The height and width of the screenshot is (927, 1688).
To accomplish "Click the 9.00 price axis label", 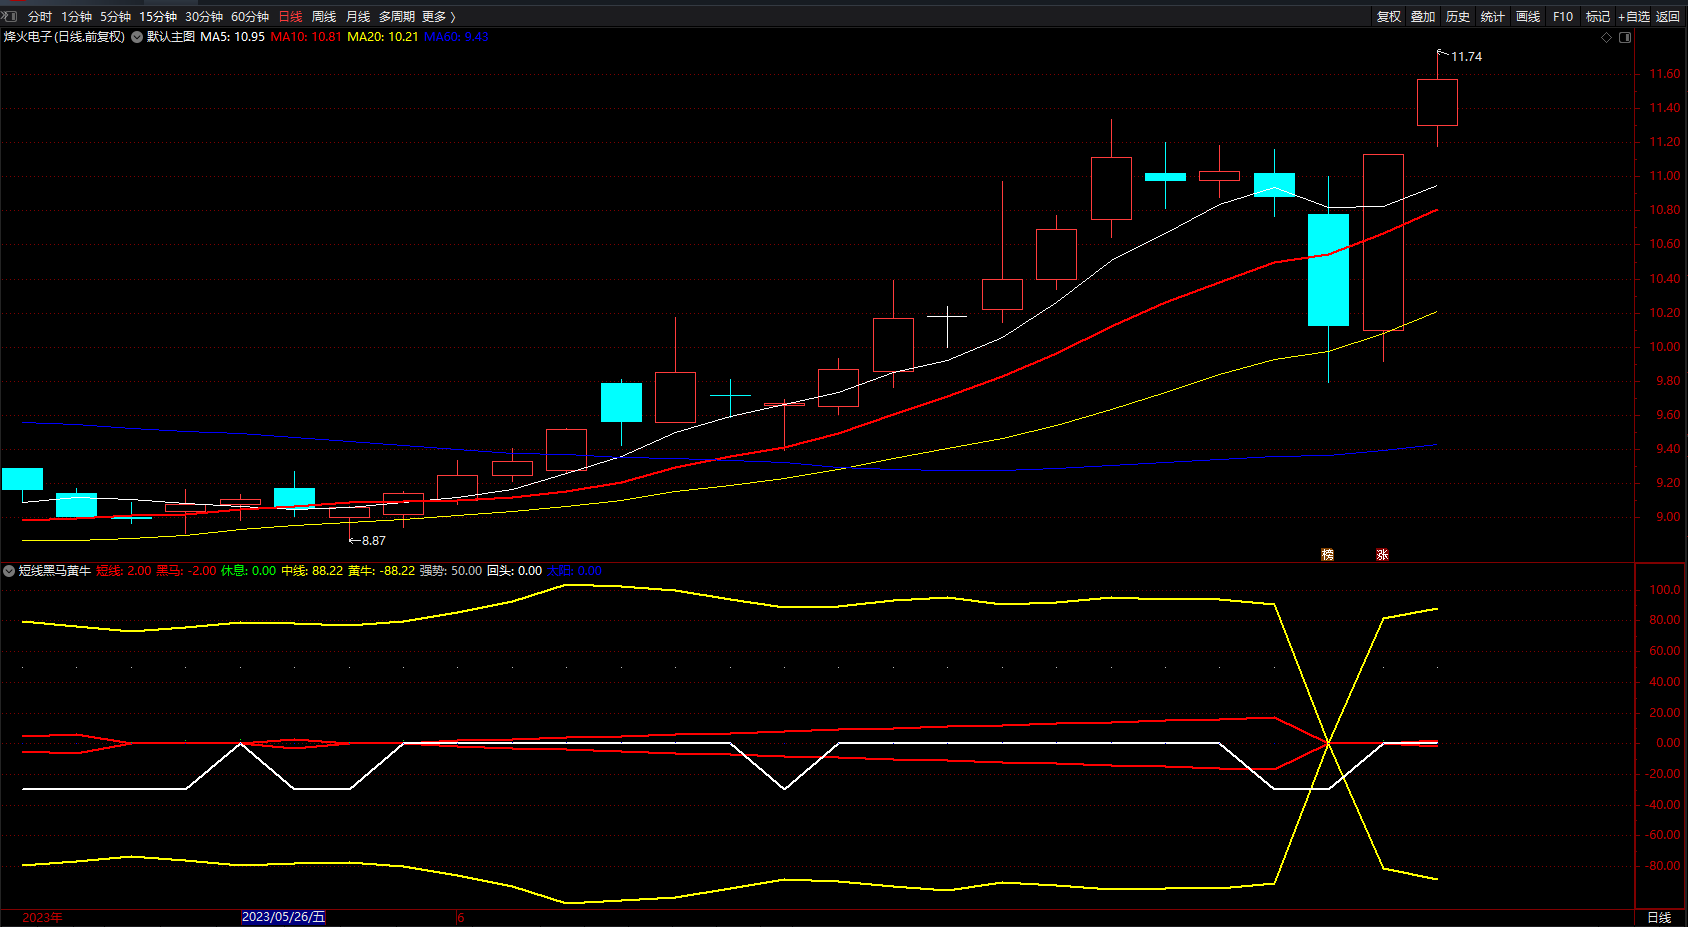I will click(1668, 517).
